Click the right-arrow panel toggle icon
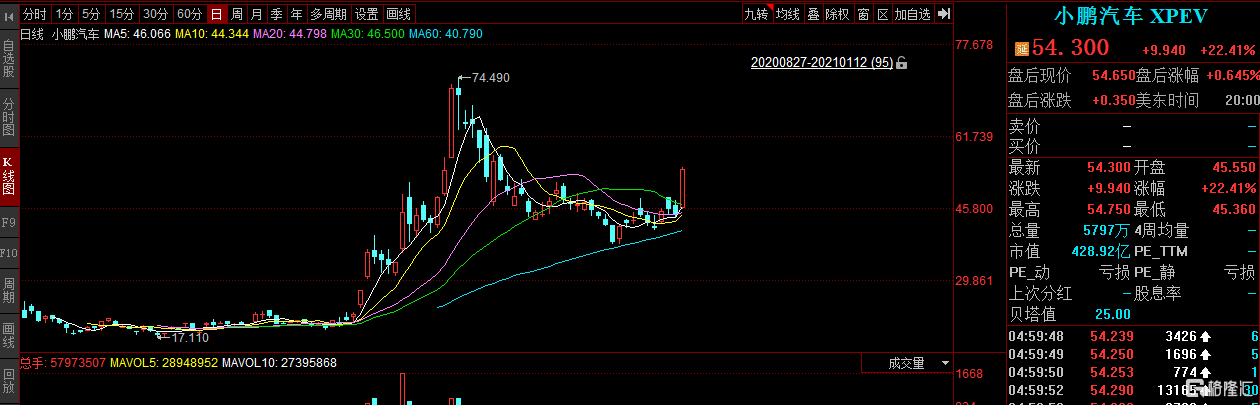Image resolution: width=1260 pixels, height=405 pixels. [943, 14]
